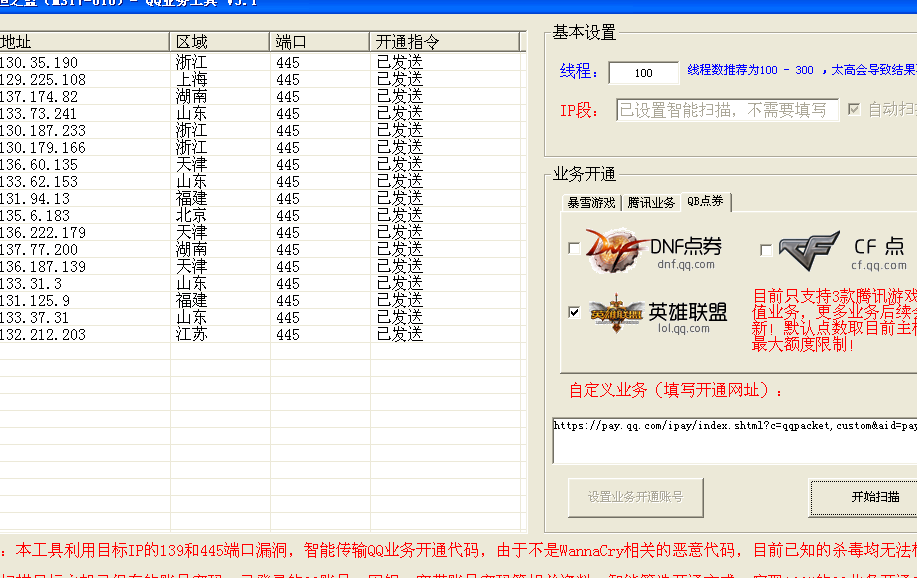Uncheck the 英雄联盟 checkbox

tap(574, 312)
